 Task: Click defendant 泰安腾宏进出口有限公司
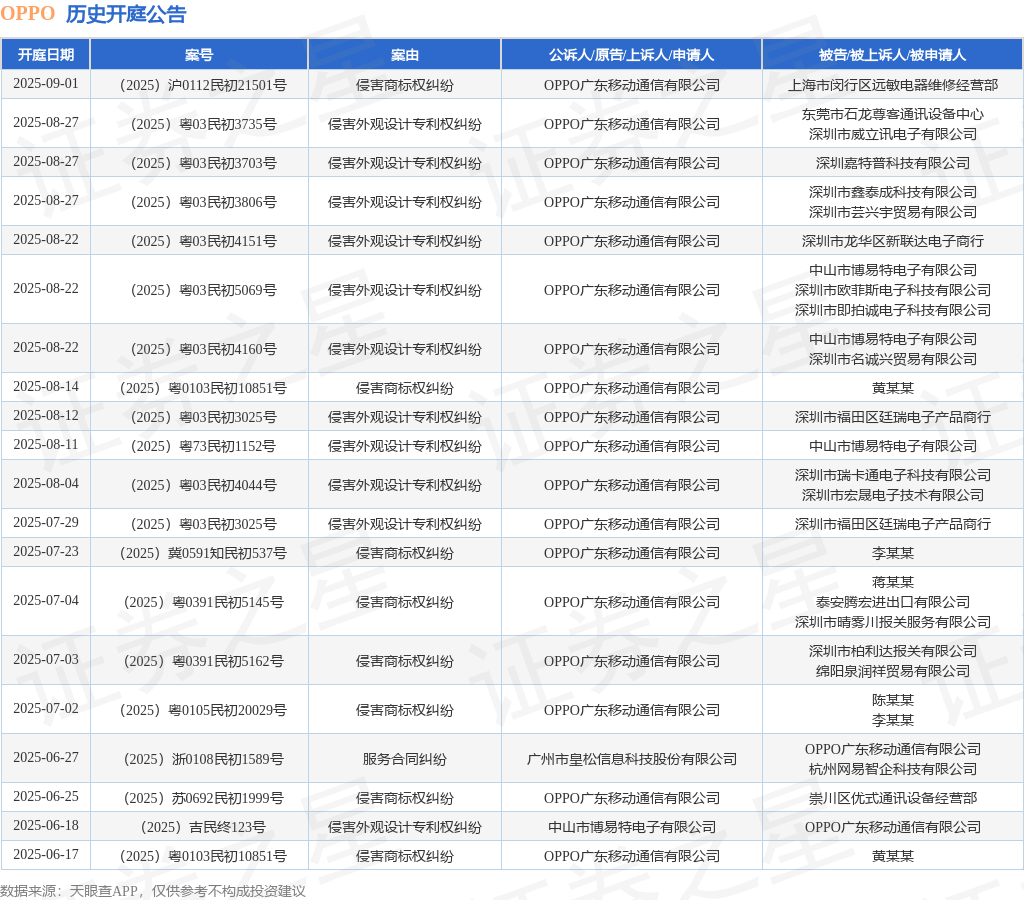pos(893,602)
